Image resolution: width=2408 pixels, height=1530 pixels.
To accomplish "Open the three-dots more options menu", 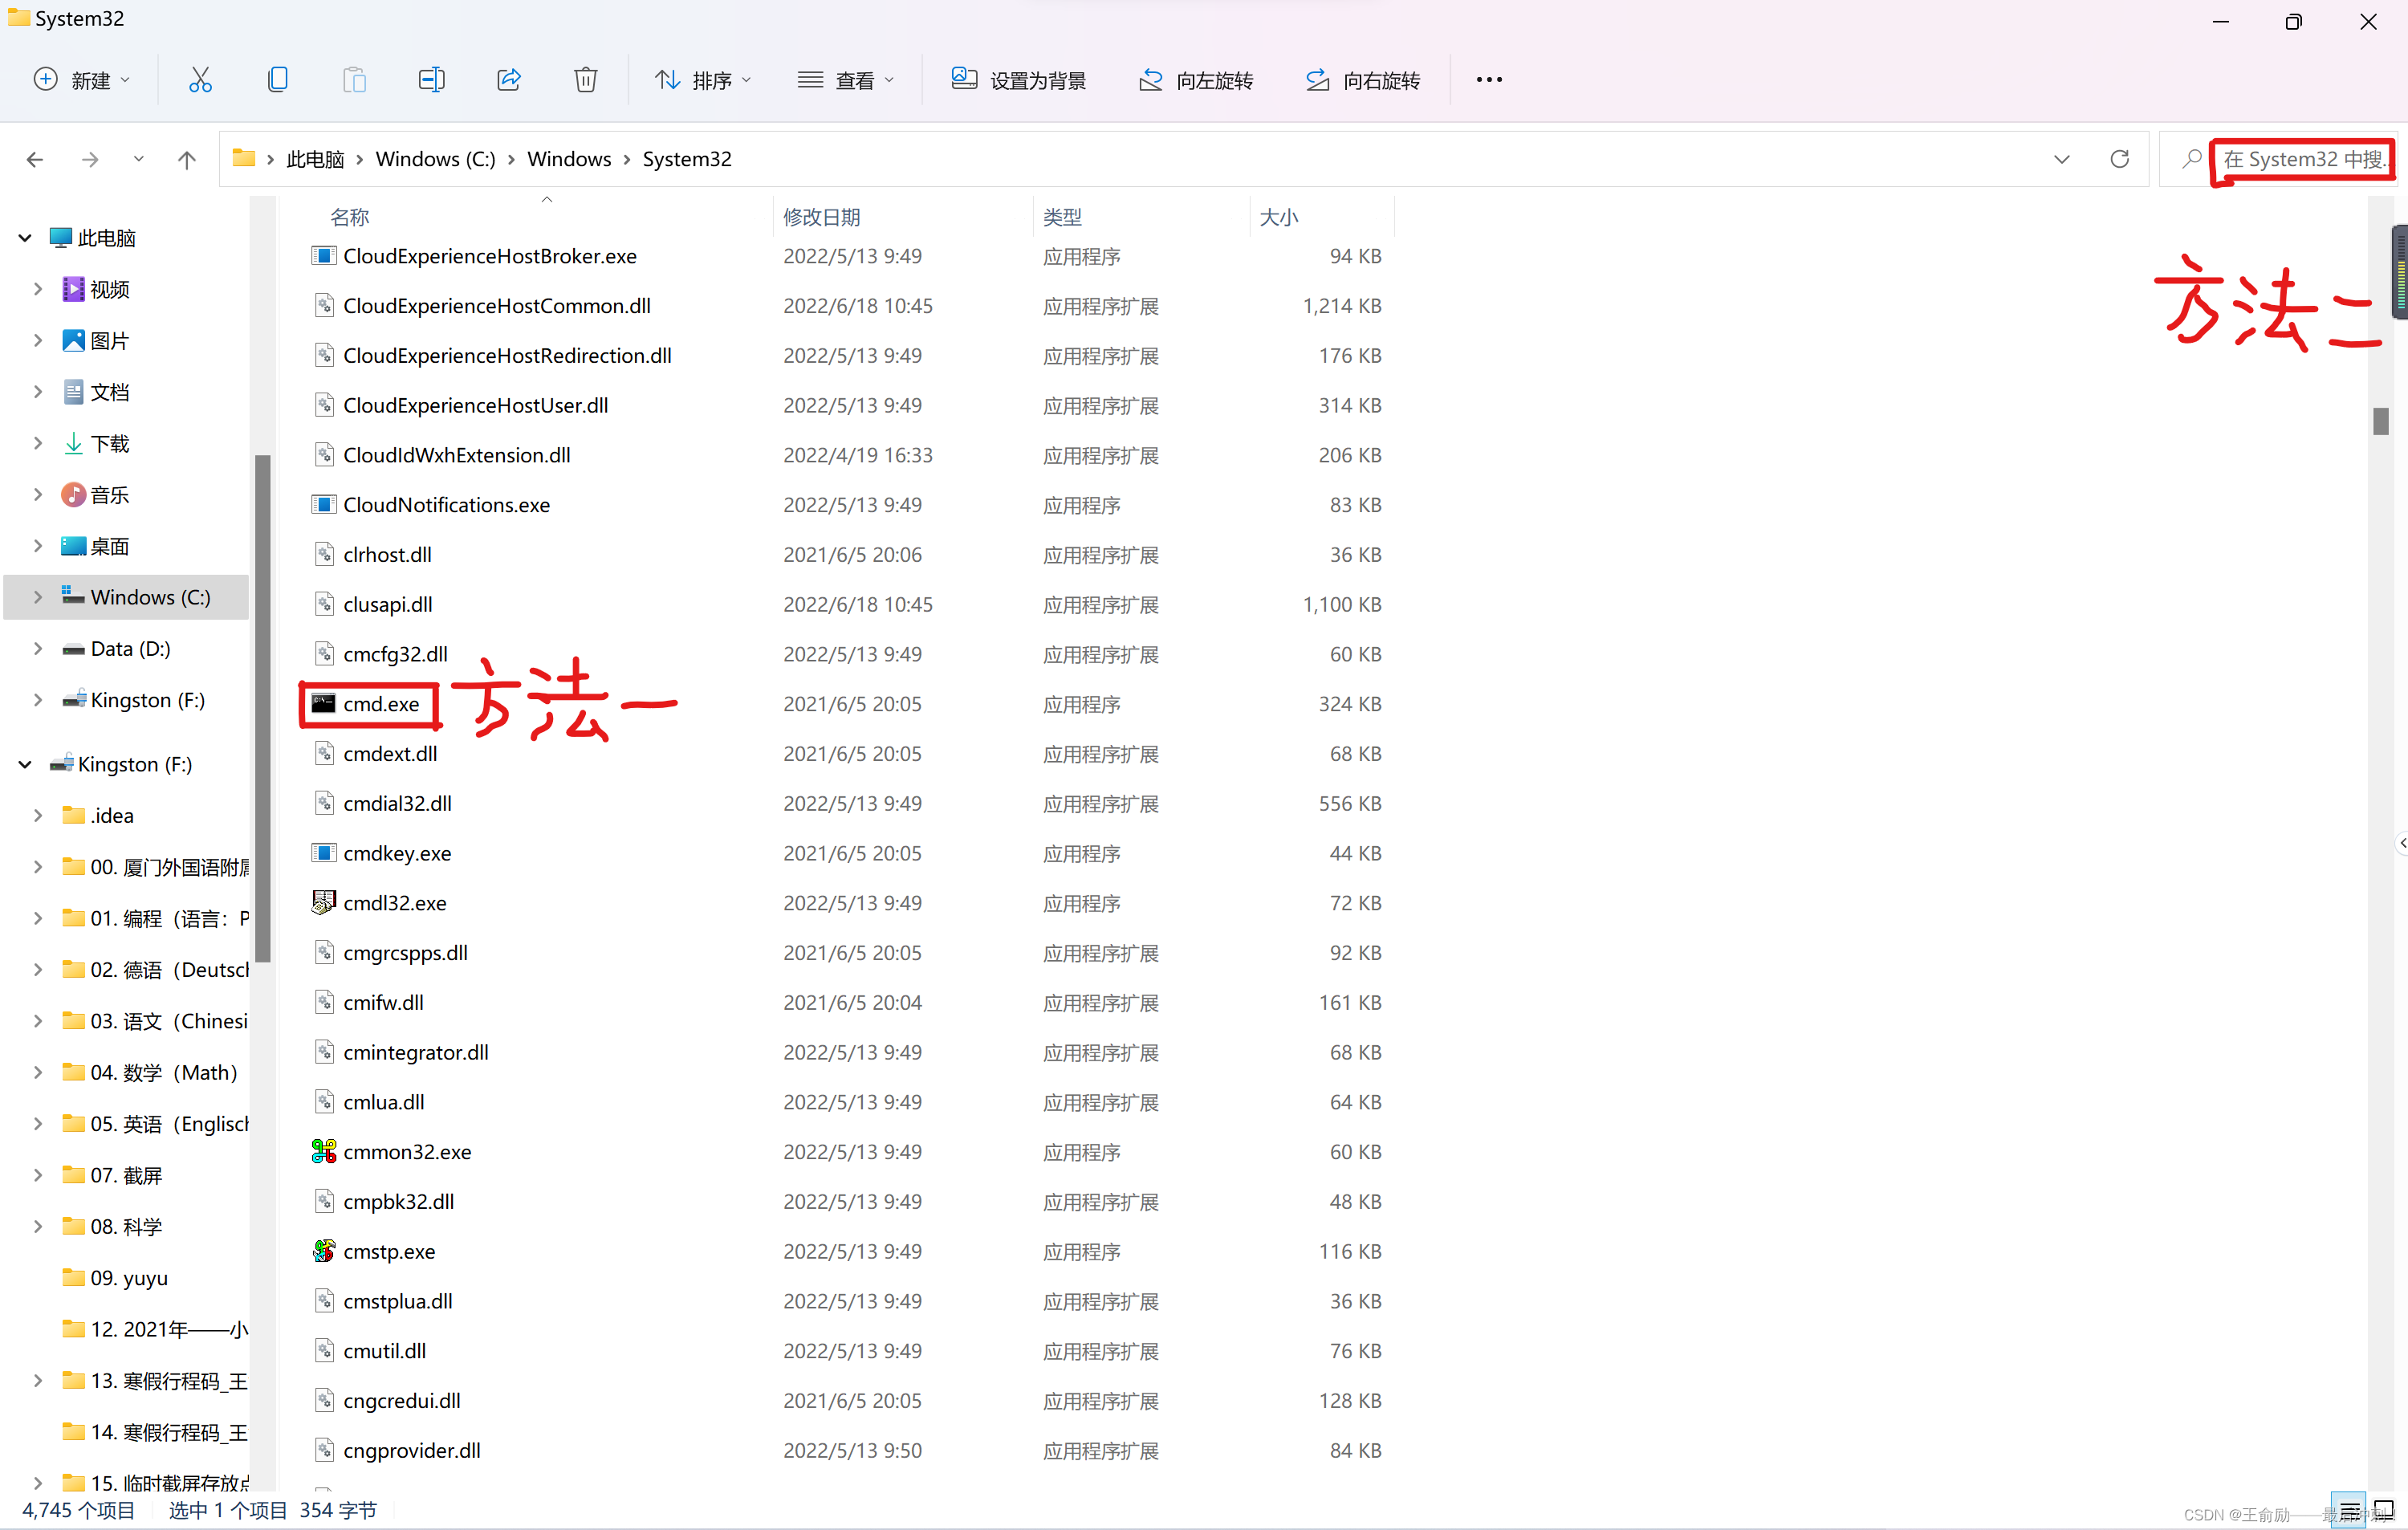I will point(1489,80).
